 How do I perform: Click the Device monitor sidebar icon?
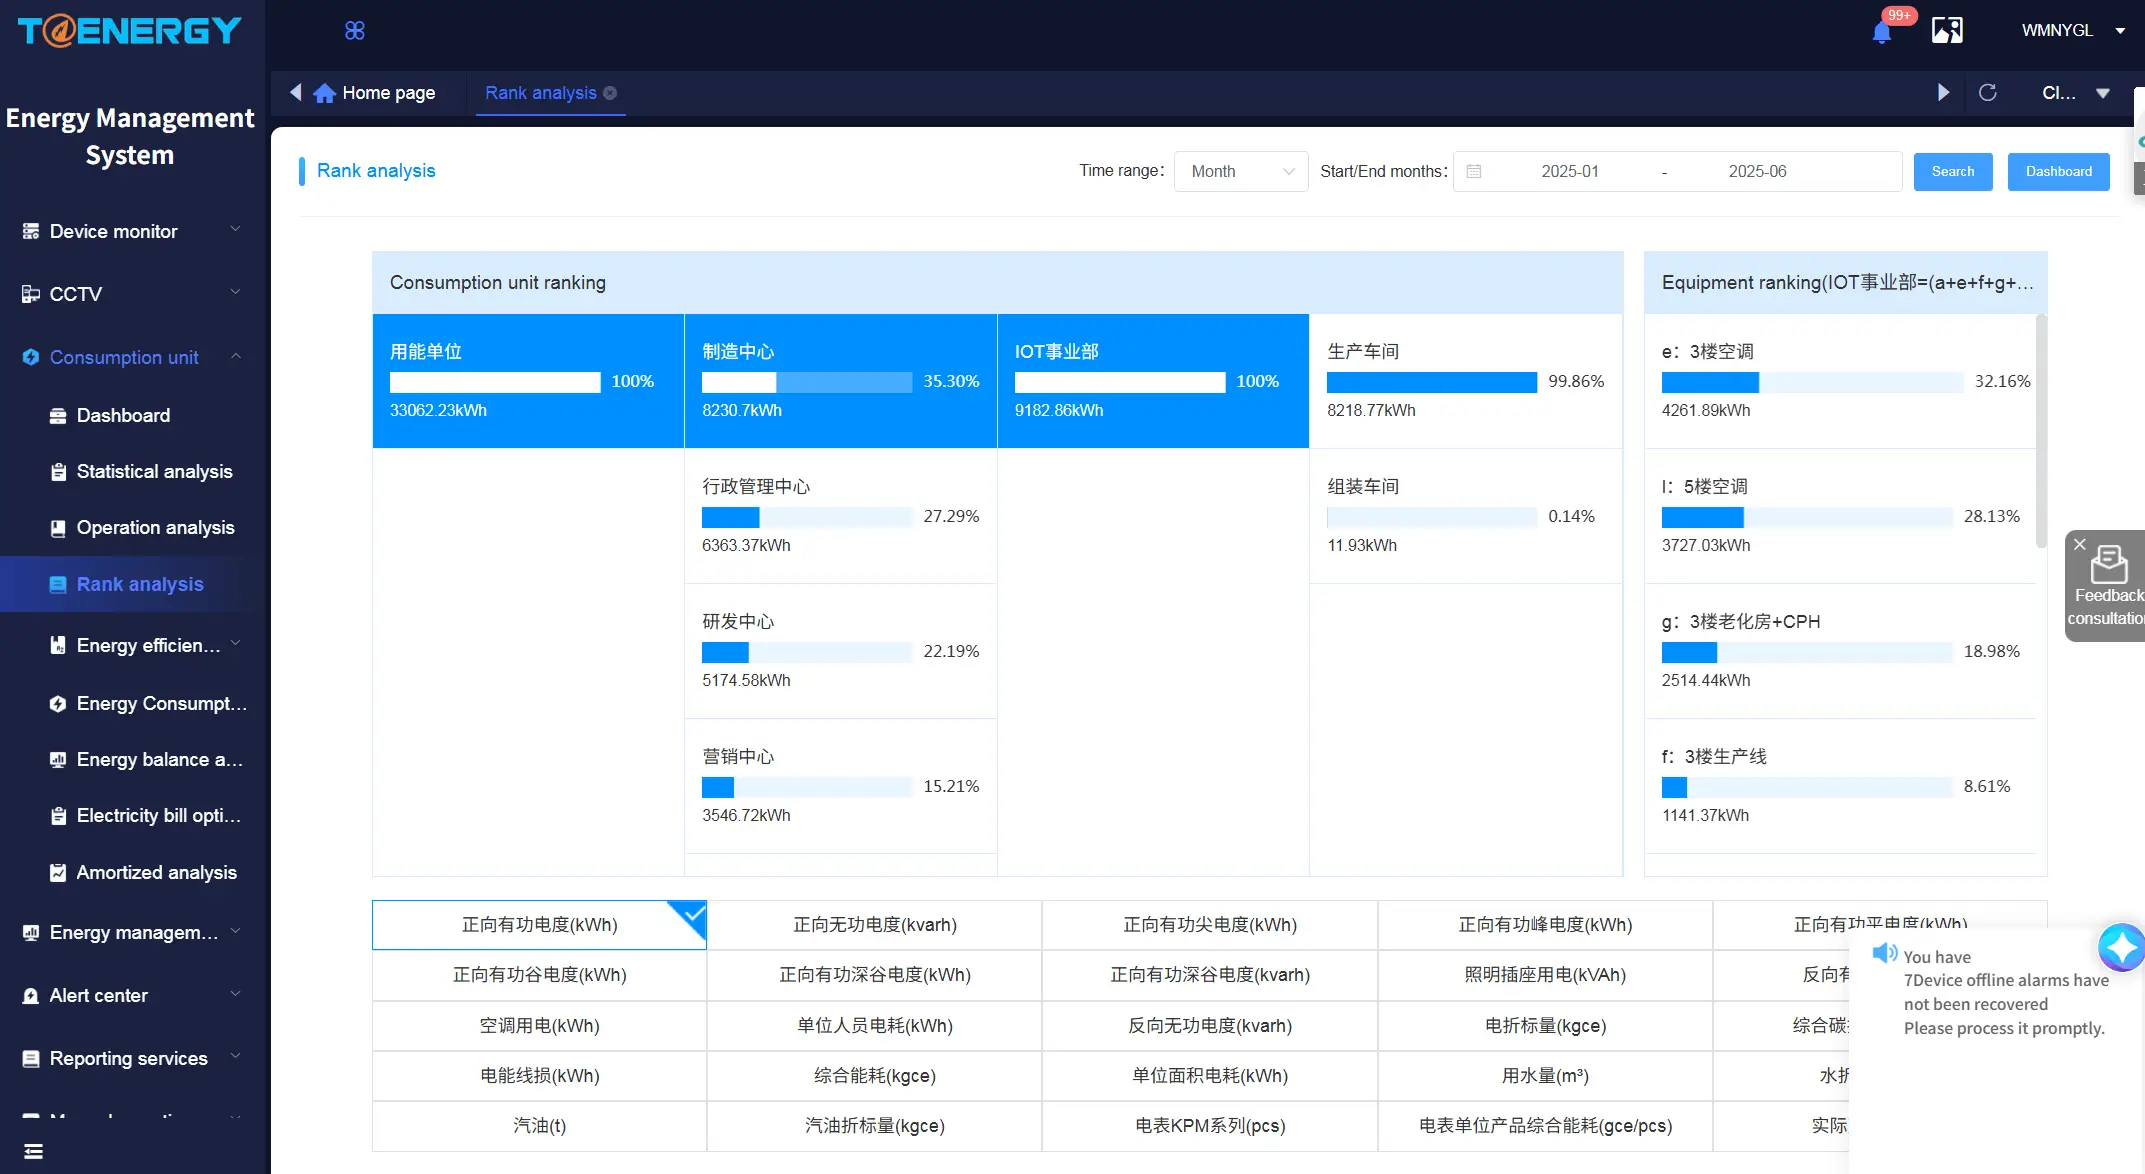(31, 231)
